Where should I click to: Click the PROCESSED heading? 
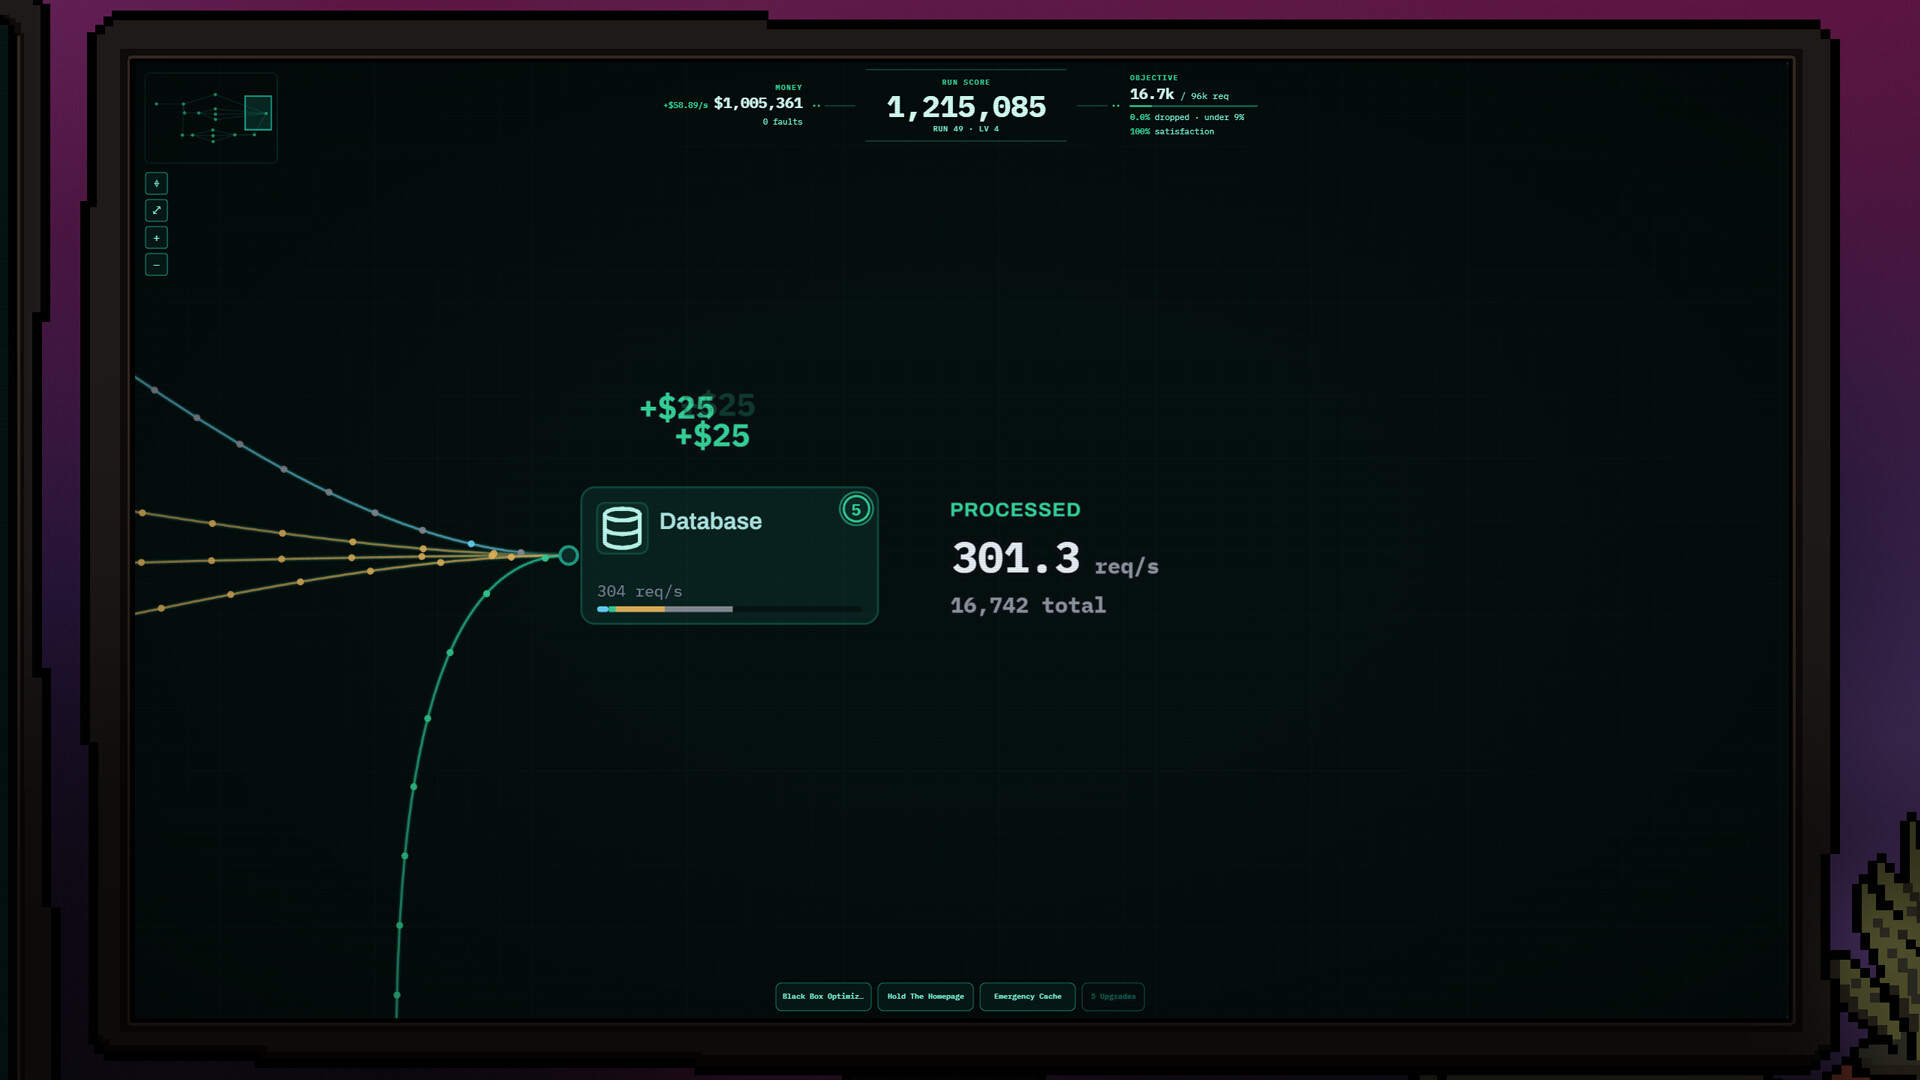1015,510
